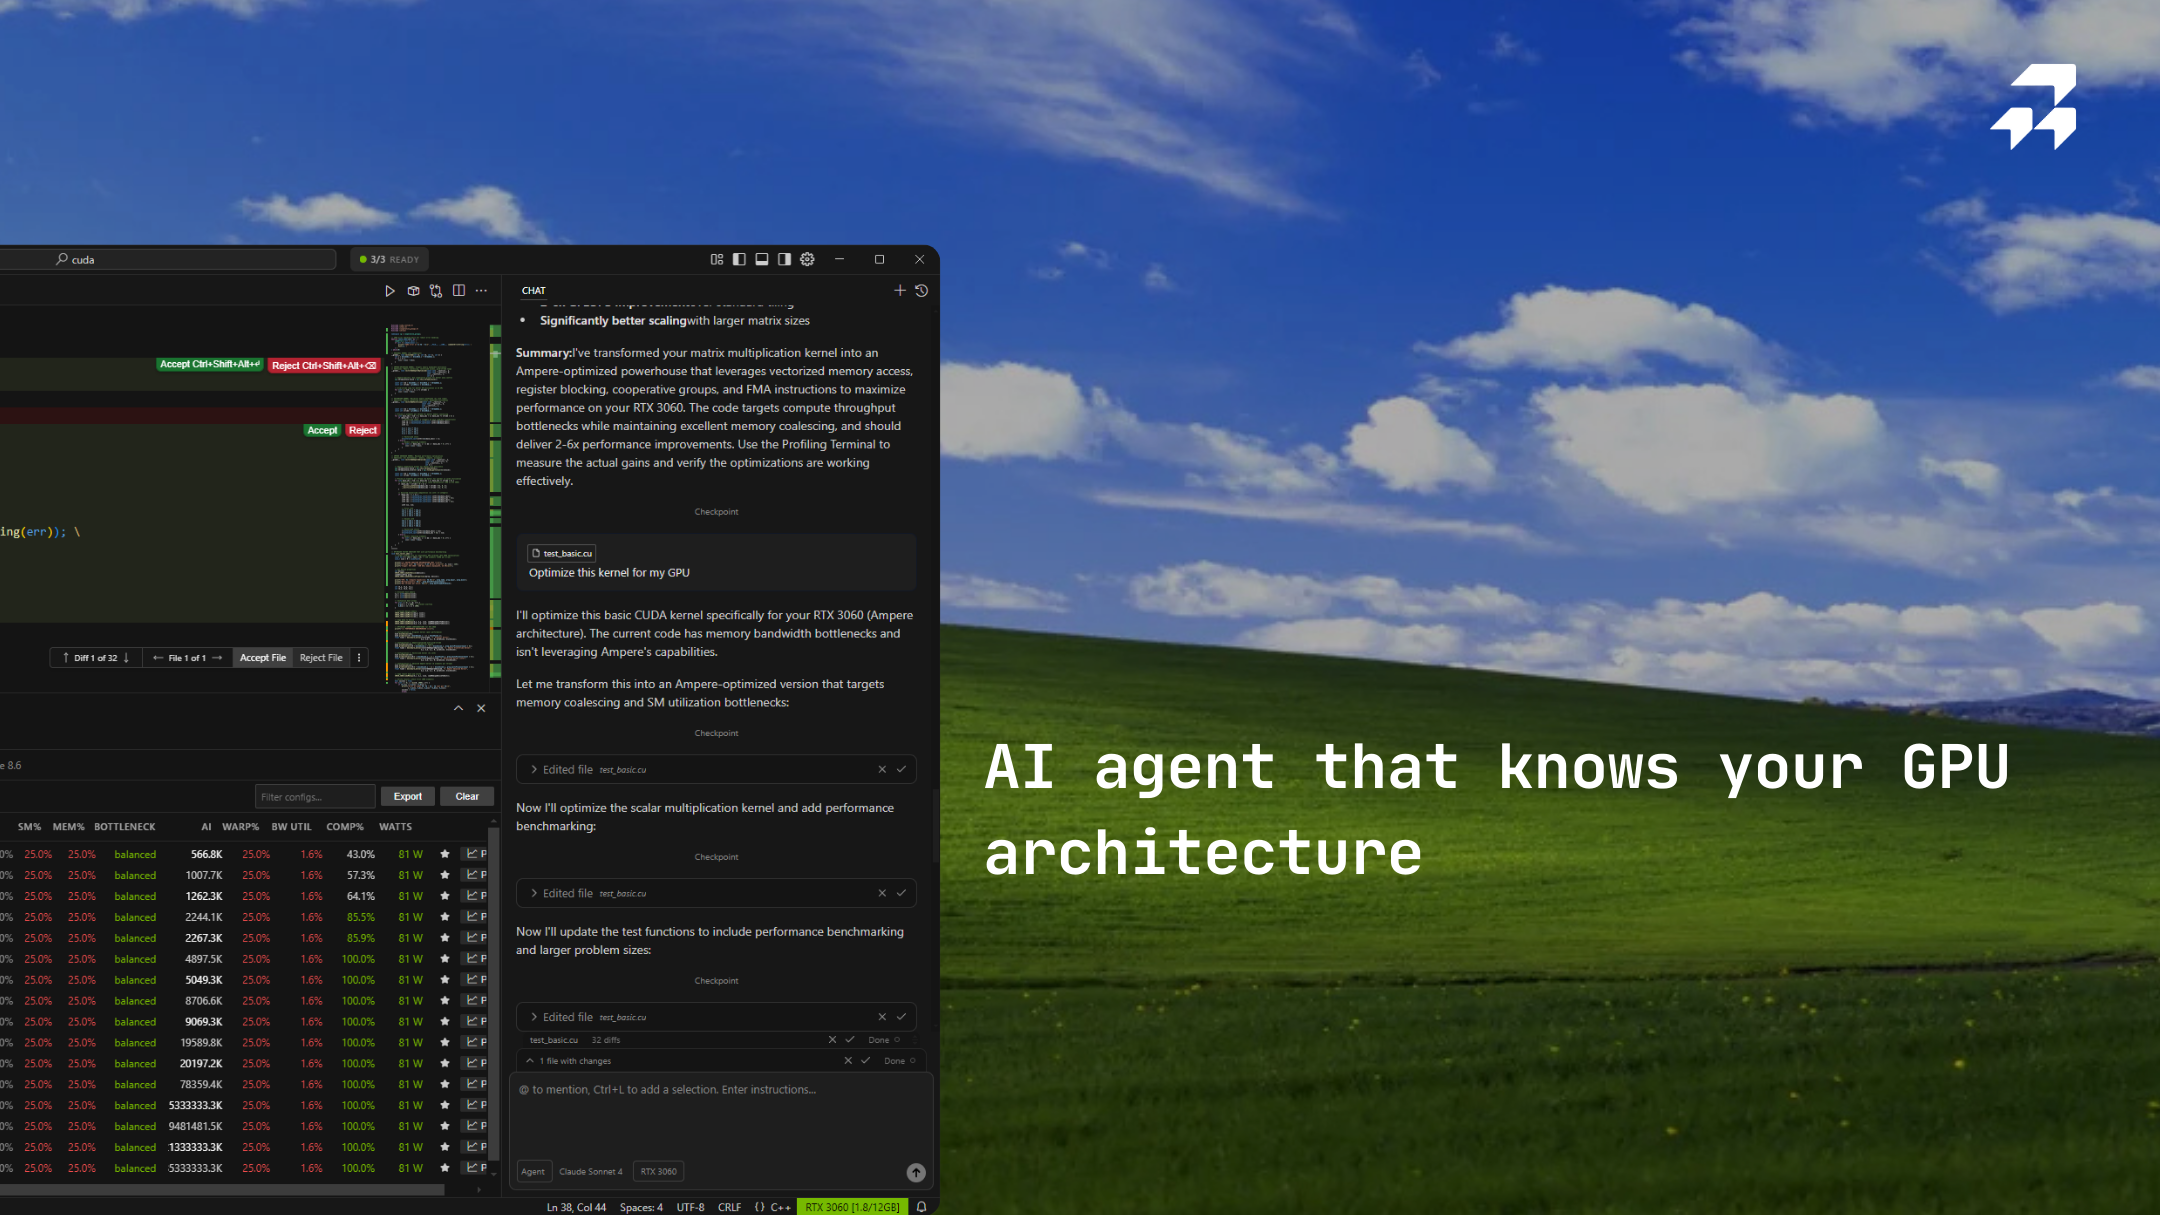Switch to the CHAT tab

533,290
